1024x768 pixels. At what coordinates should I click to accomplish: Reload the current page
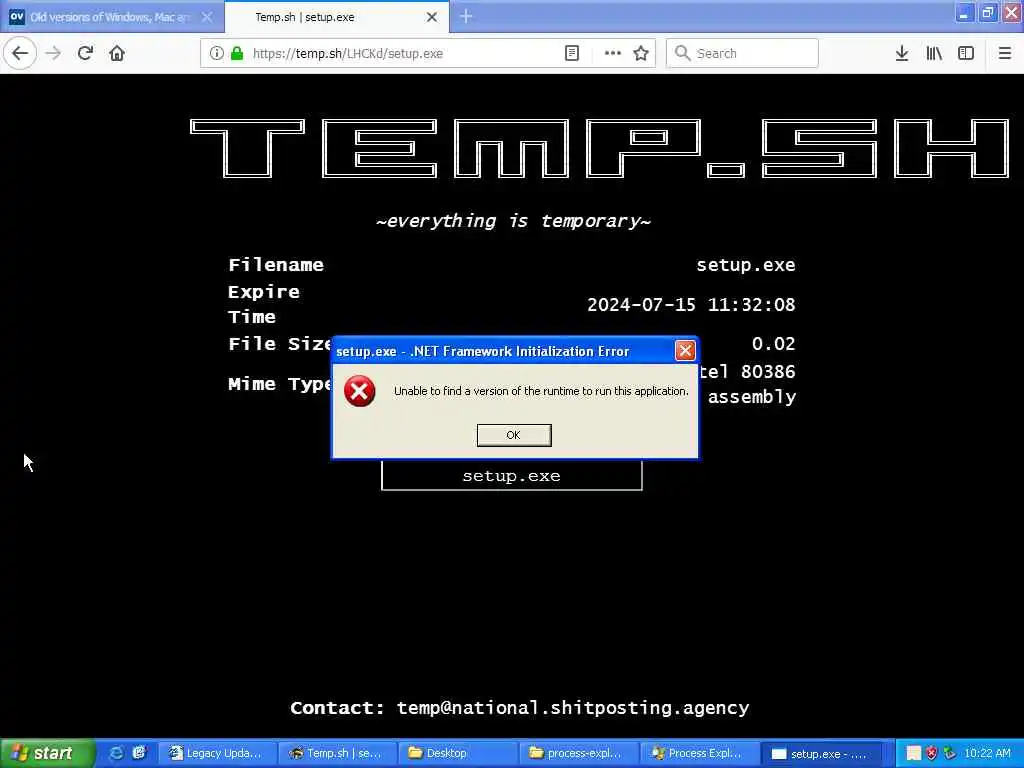[86, 54]
